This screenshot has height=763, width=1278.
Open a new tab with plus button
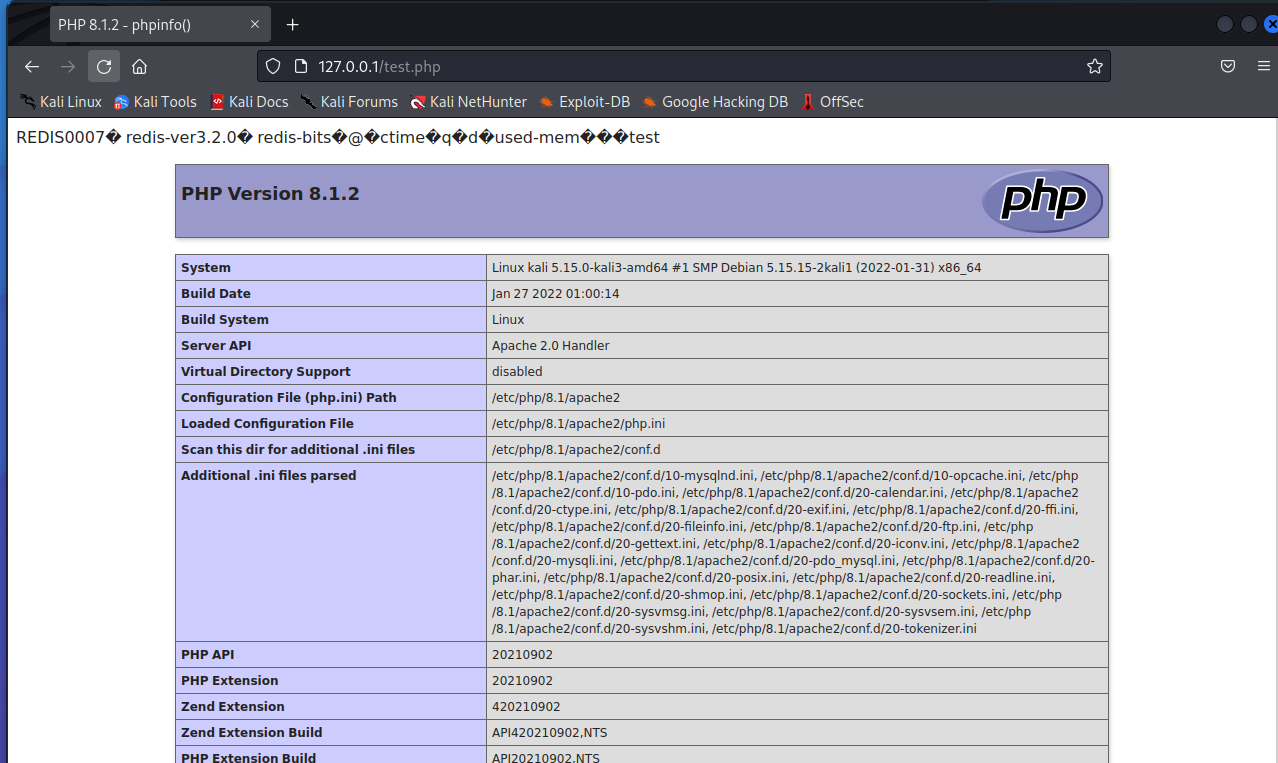coord(292,24)
